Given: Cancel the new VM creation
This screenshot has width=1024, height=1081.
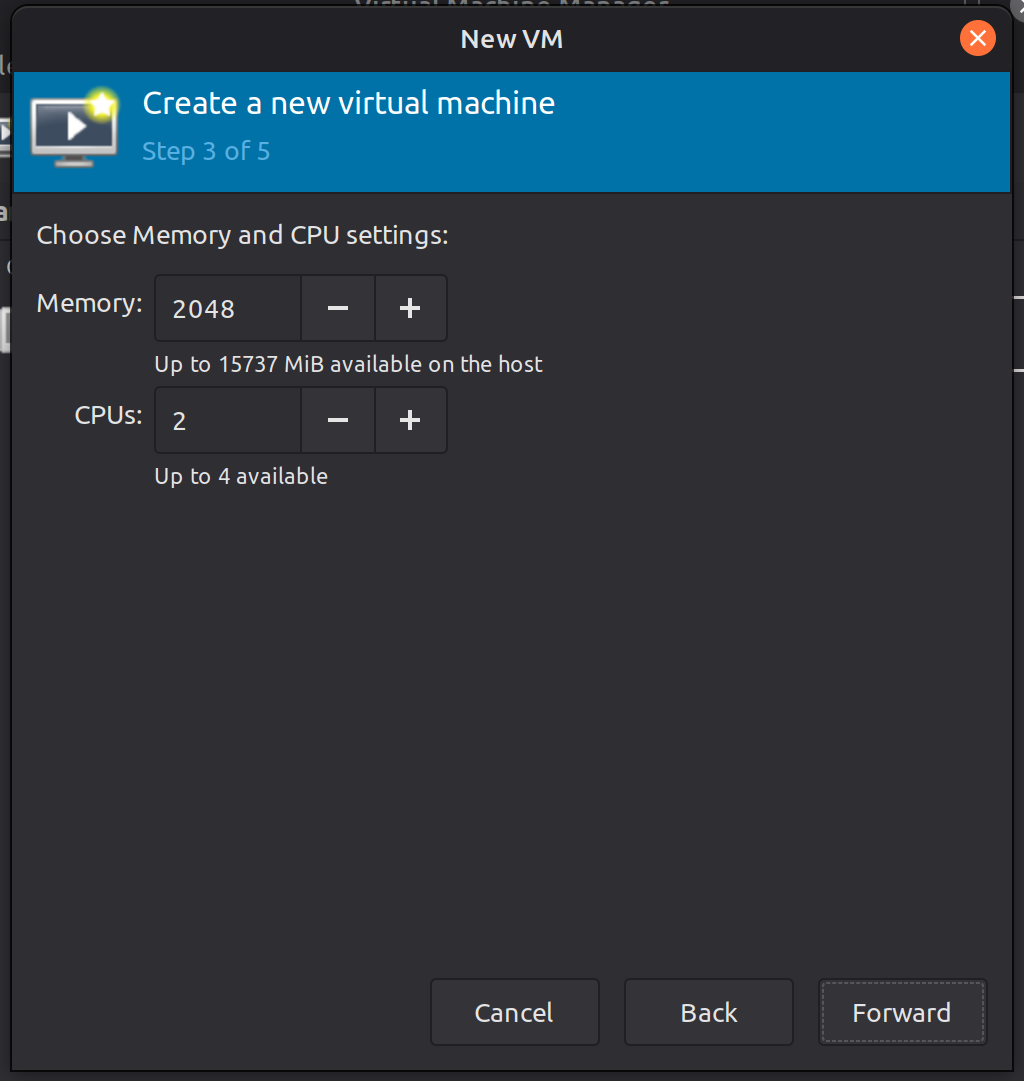Looking at the screenshot, I should [x=514, y=1012].
